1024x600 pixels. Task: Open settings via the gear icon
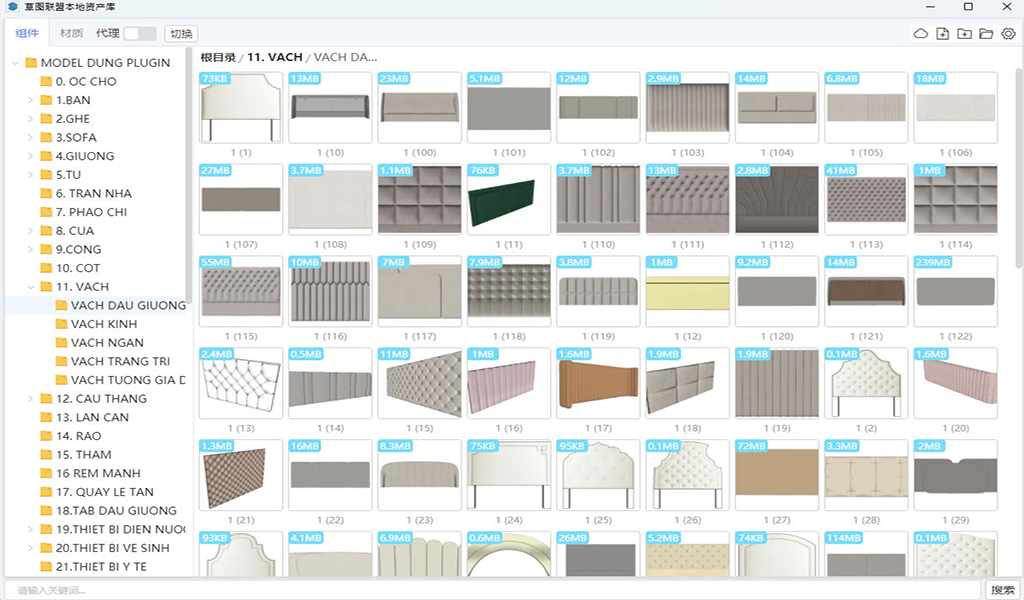click(1008, 34)
